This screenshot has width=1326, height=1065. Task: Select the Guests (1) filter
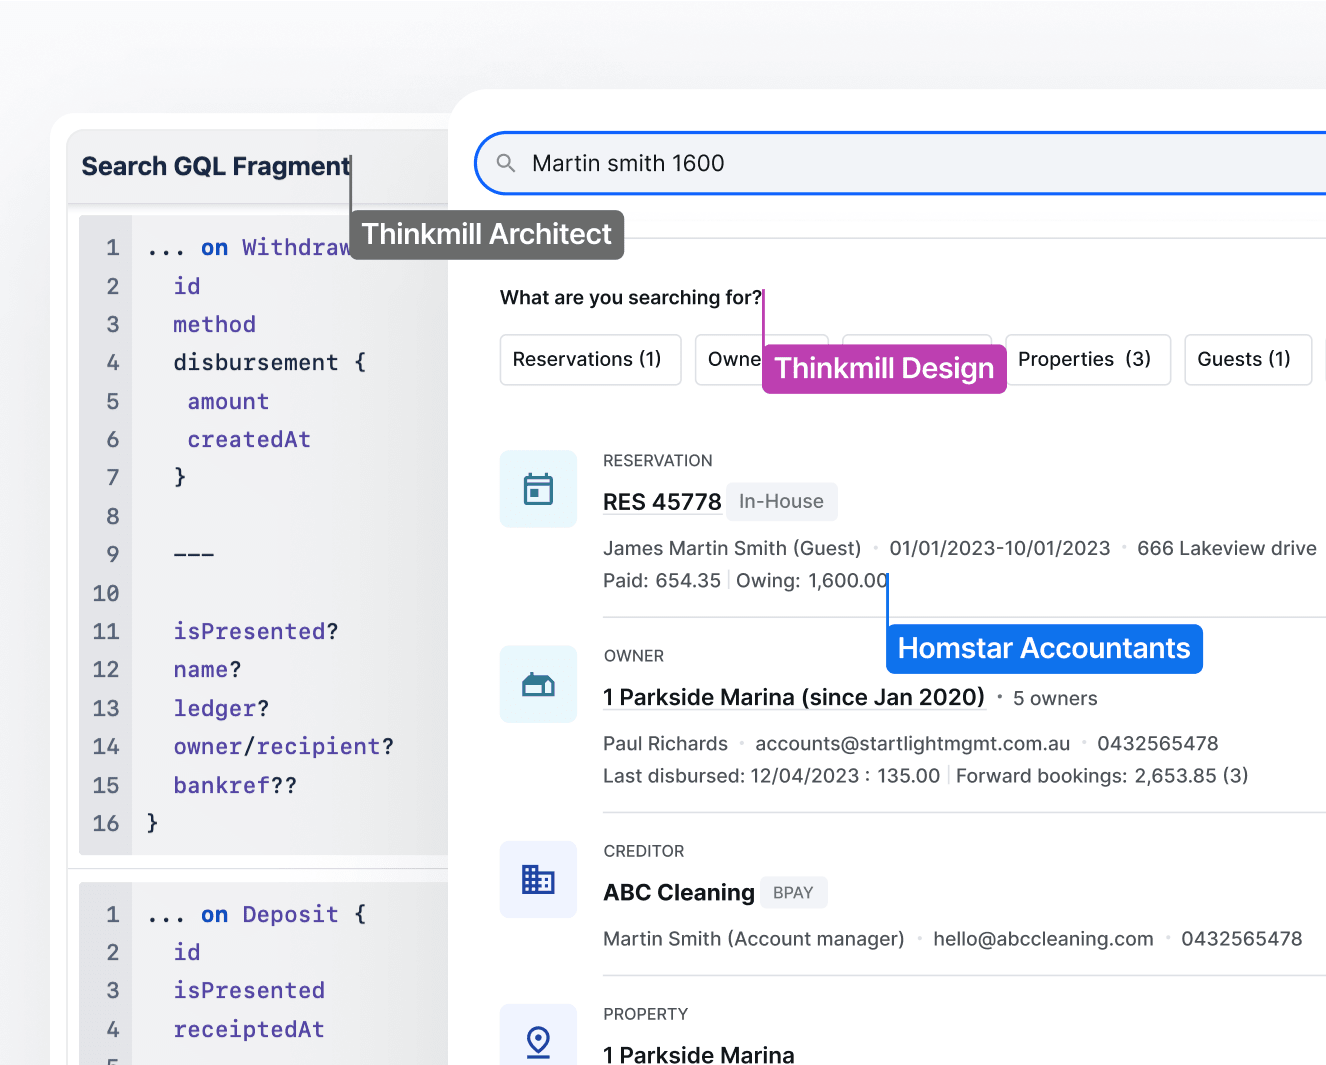(x=1247, y=359)
